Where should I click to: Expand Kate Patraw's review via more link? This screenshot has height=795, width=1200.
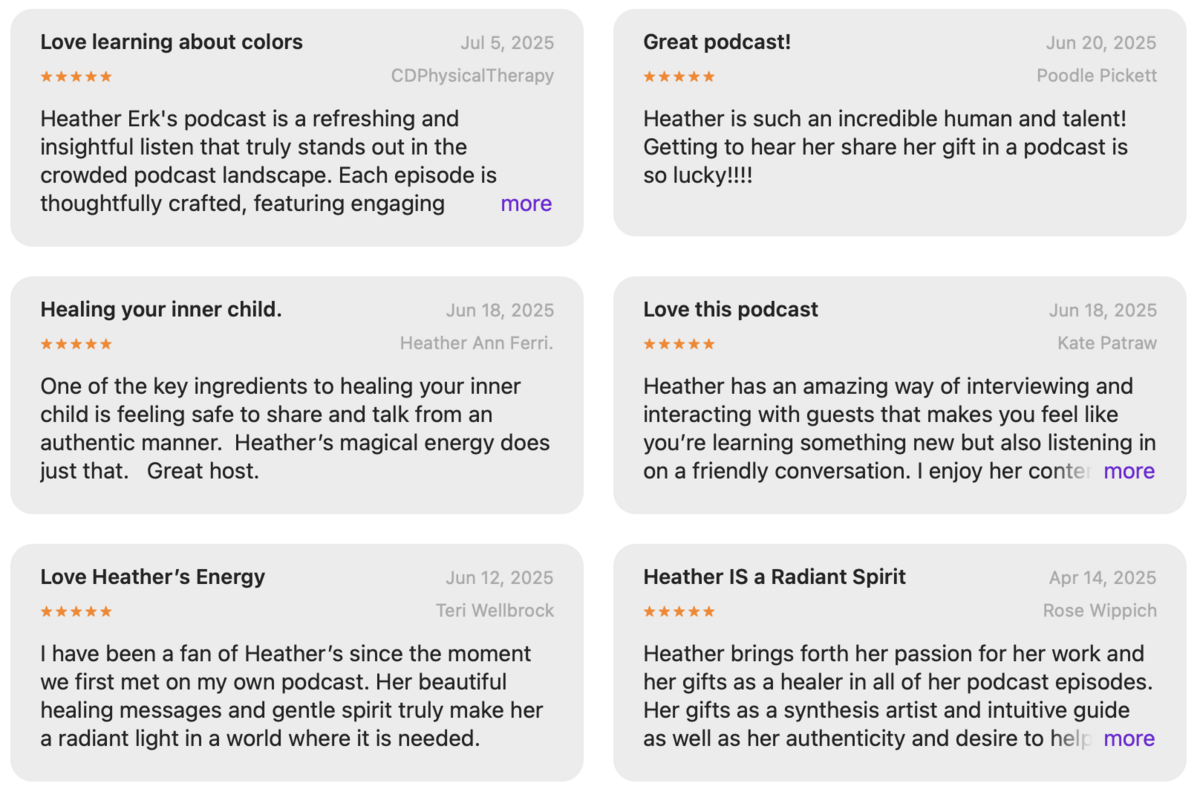[1129, 471]
